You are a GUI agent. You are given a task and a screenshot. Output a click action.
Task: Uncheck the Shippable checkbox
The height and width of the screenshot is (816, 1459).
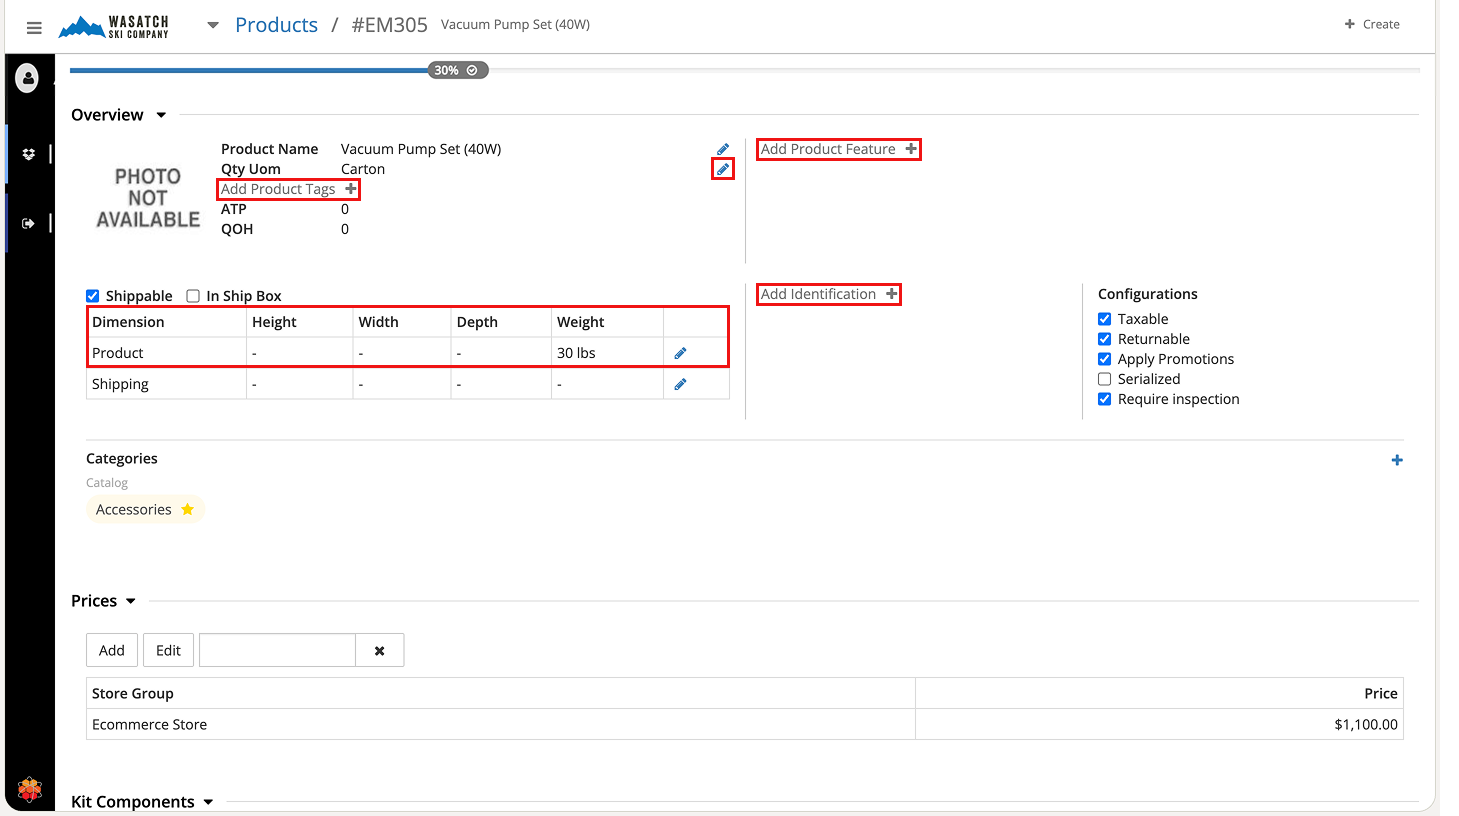click(93, 296)
